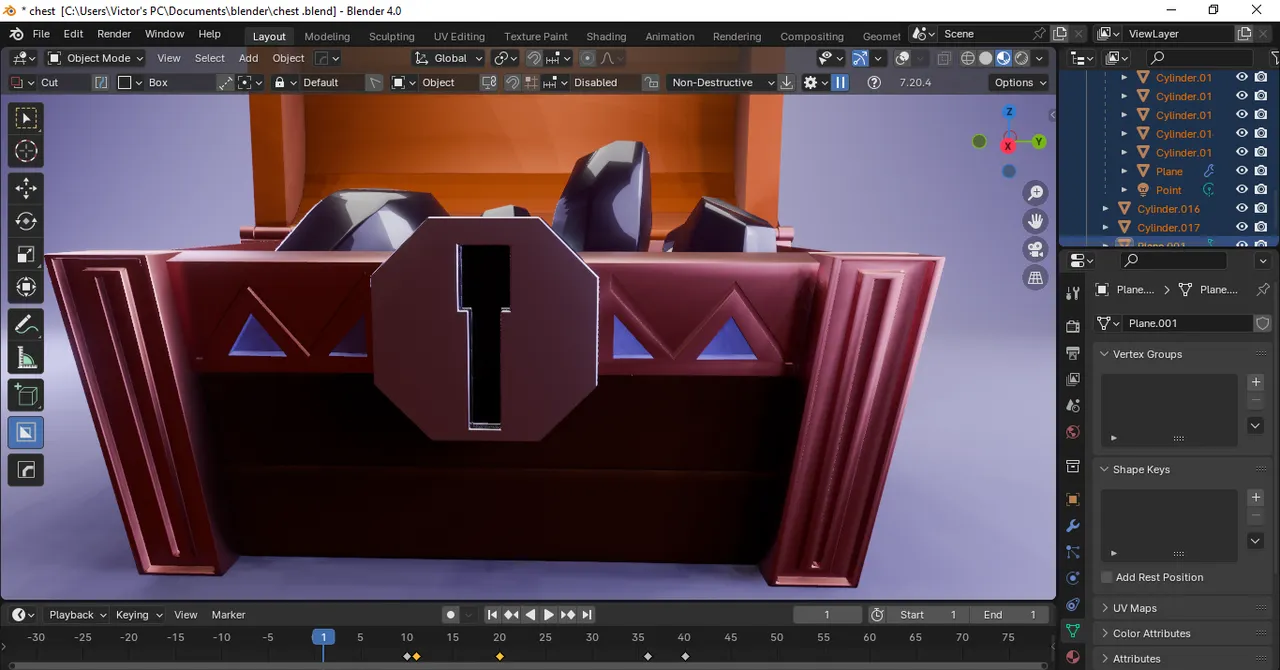The height and width of the screenshot is (670, 1280).
Task: Open Global transform orientation dropdown
Action: (449, 58)
